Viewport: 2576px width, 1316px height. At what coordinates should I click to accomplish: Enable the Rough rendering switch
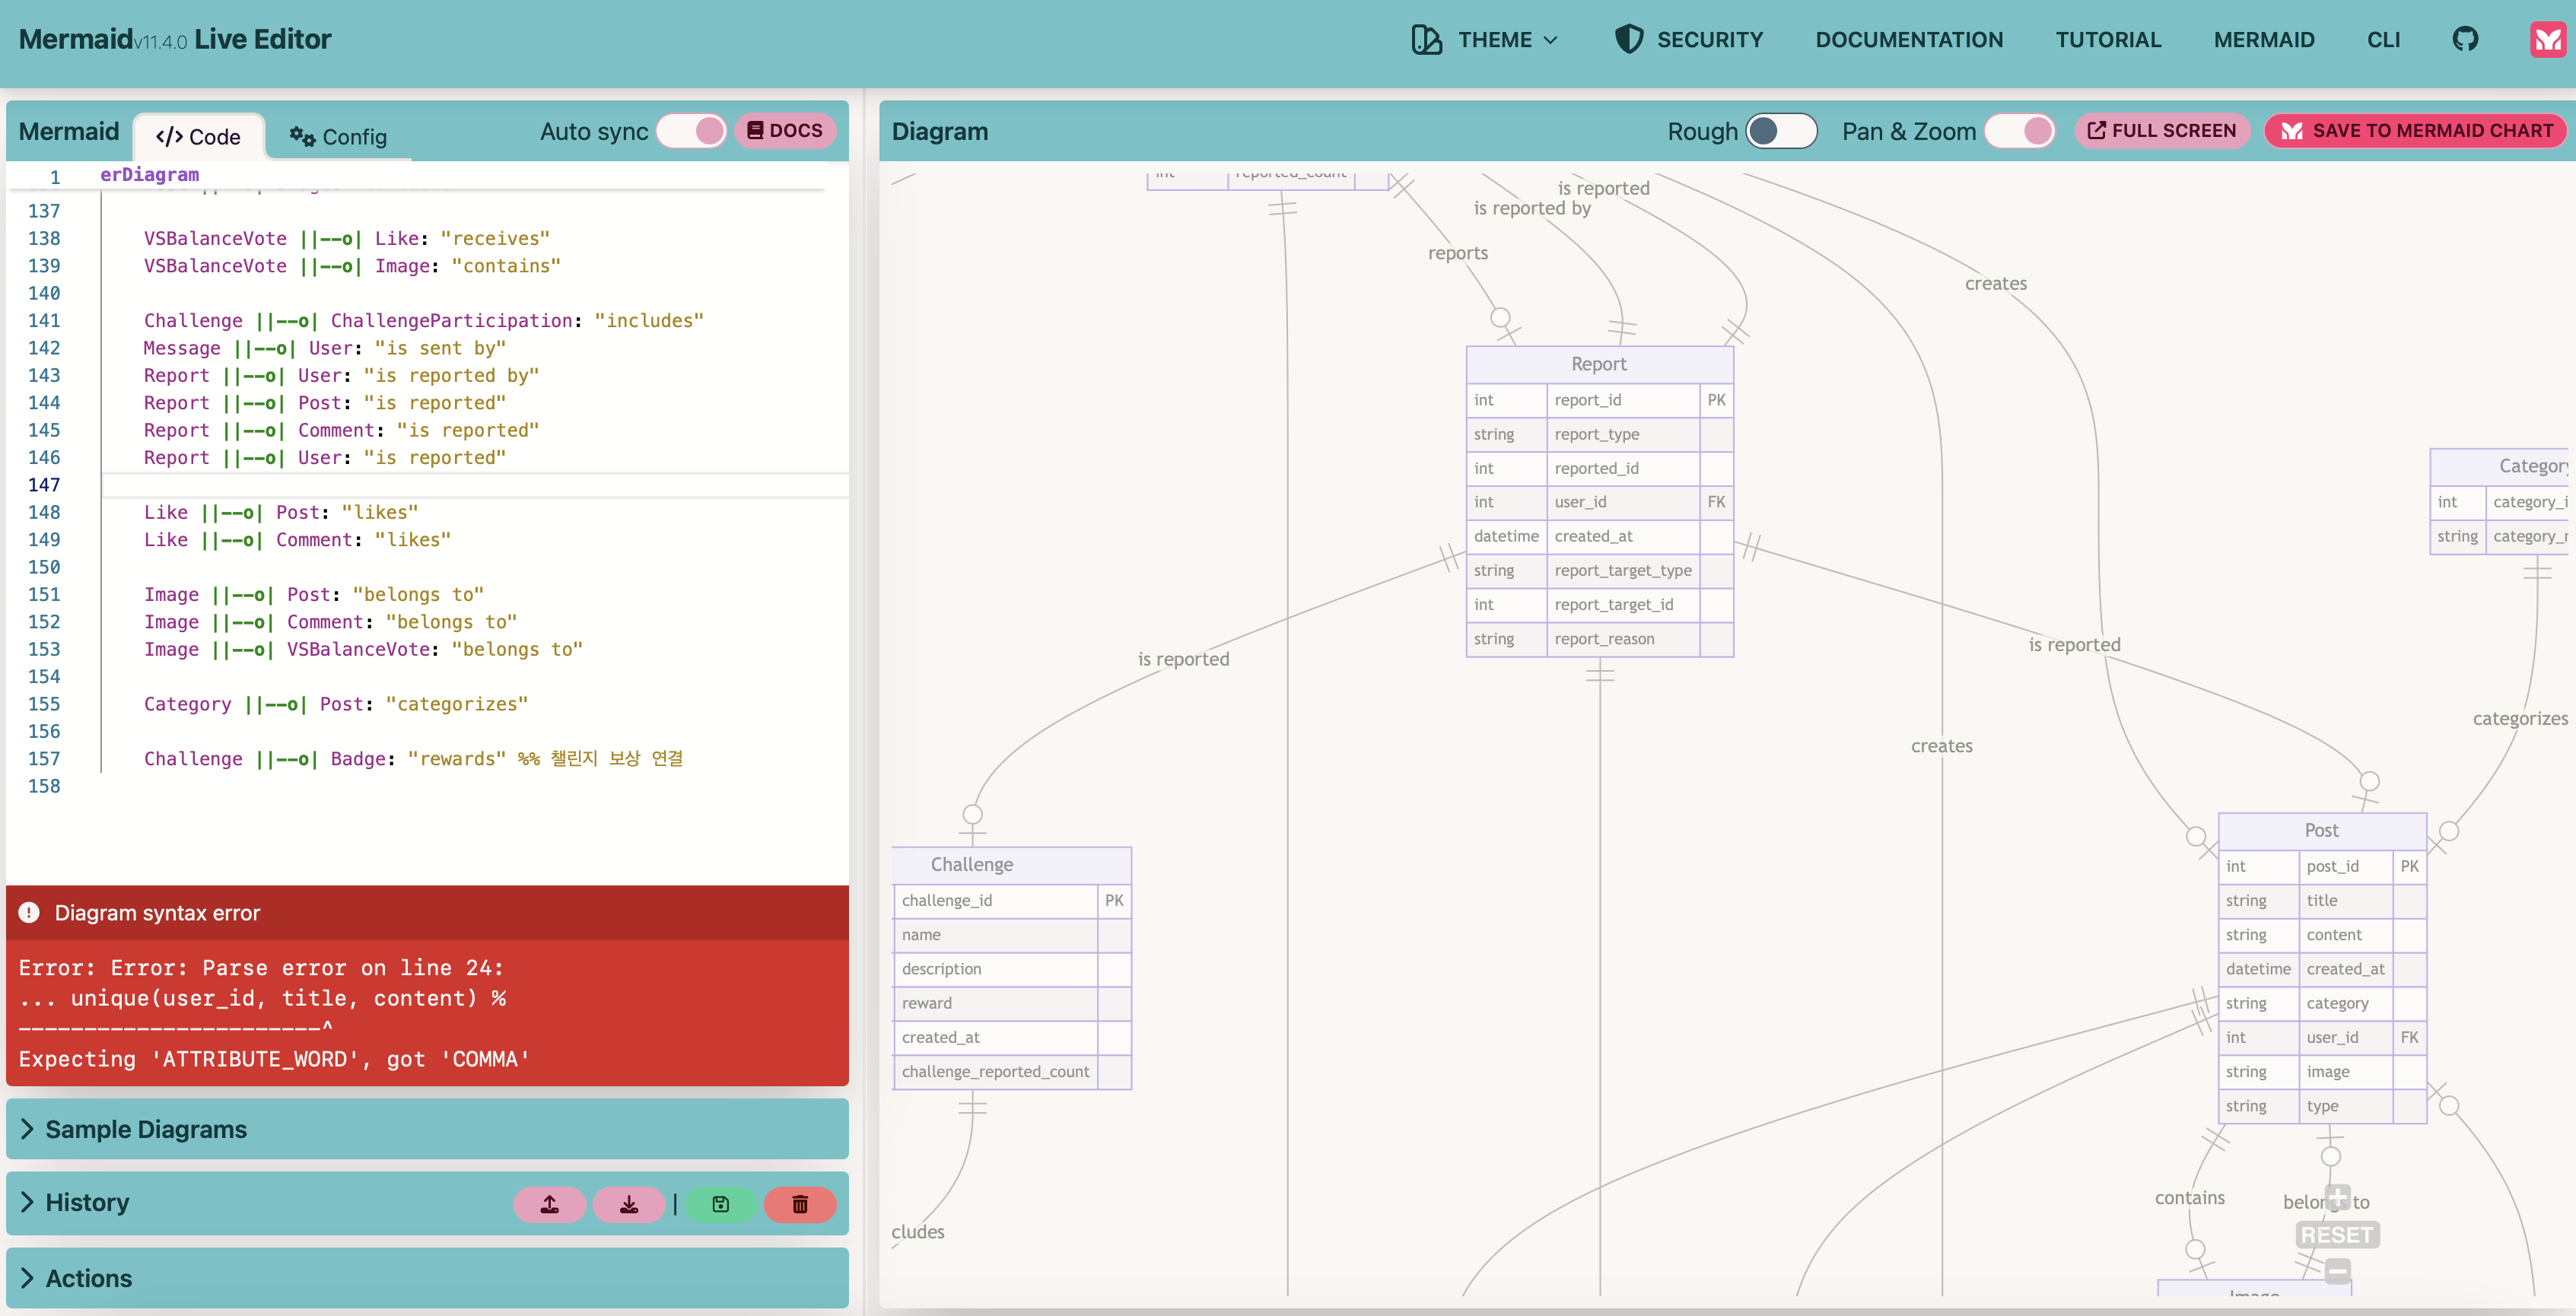1780,131
